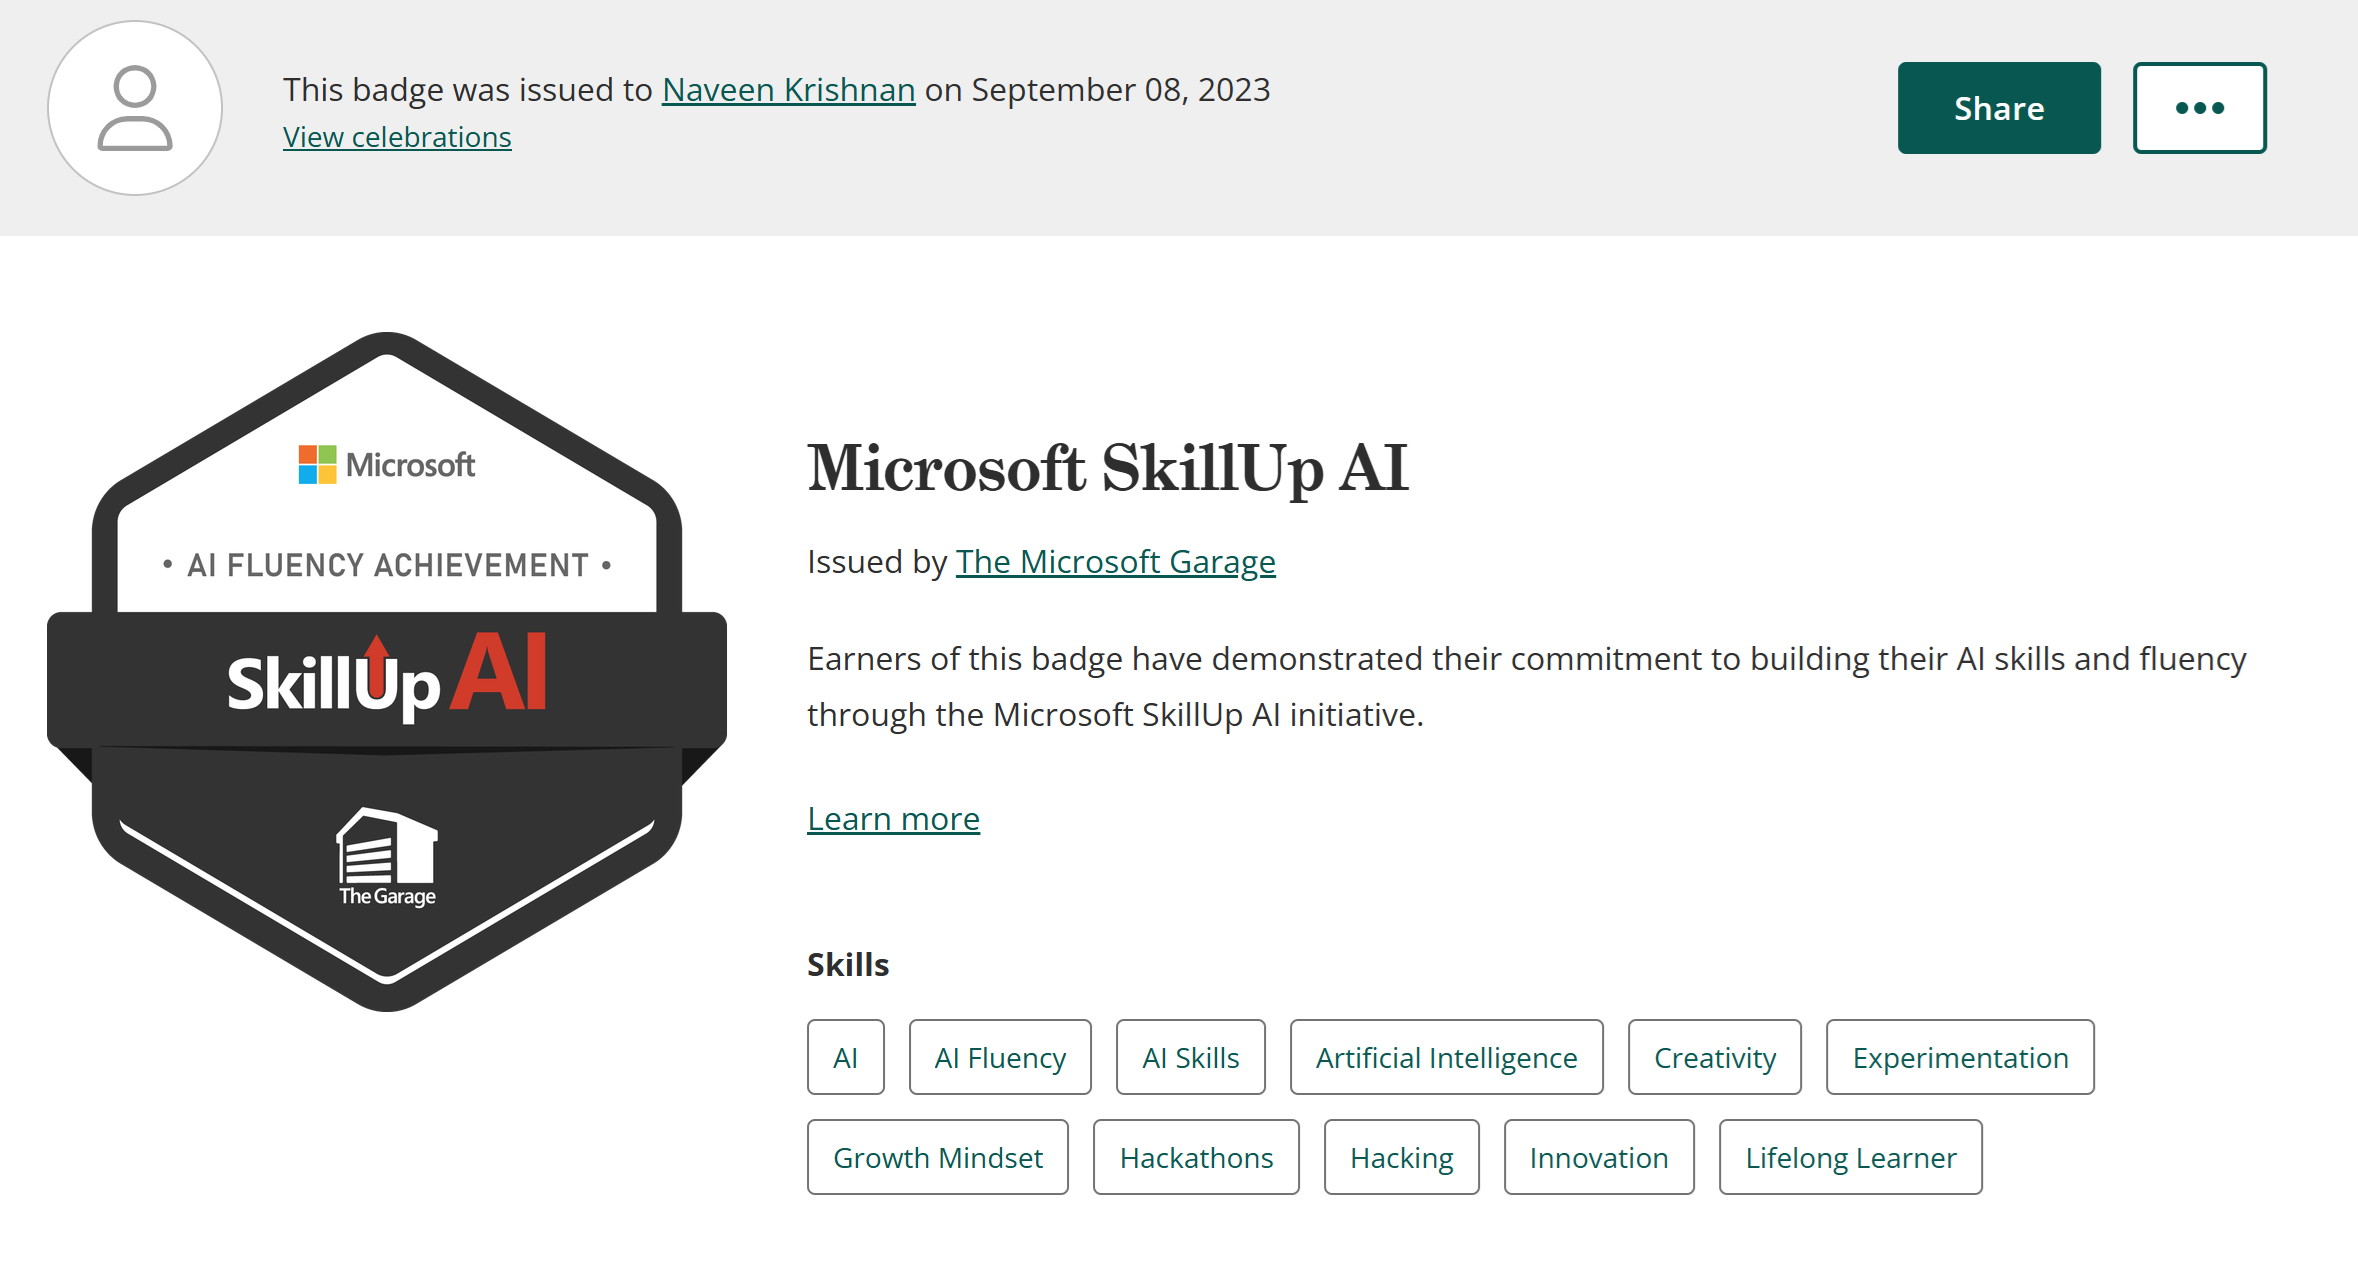Viewport: 2358px width, 1269px height.
Task: Open the View celebrations link
Action: click(397, 137)
